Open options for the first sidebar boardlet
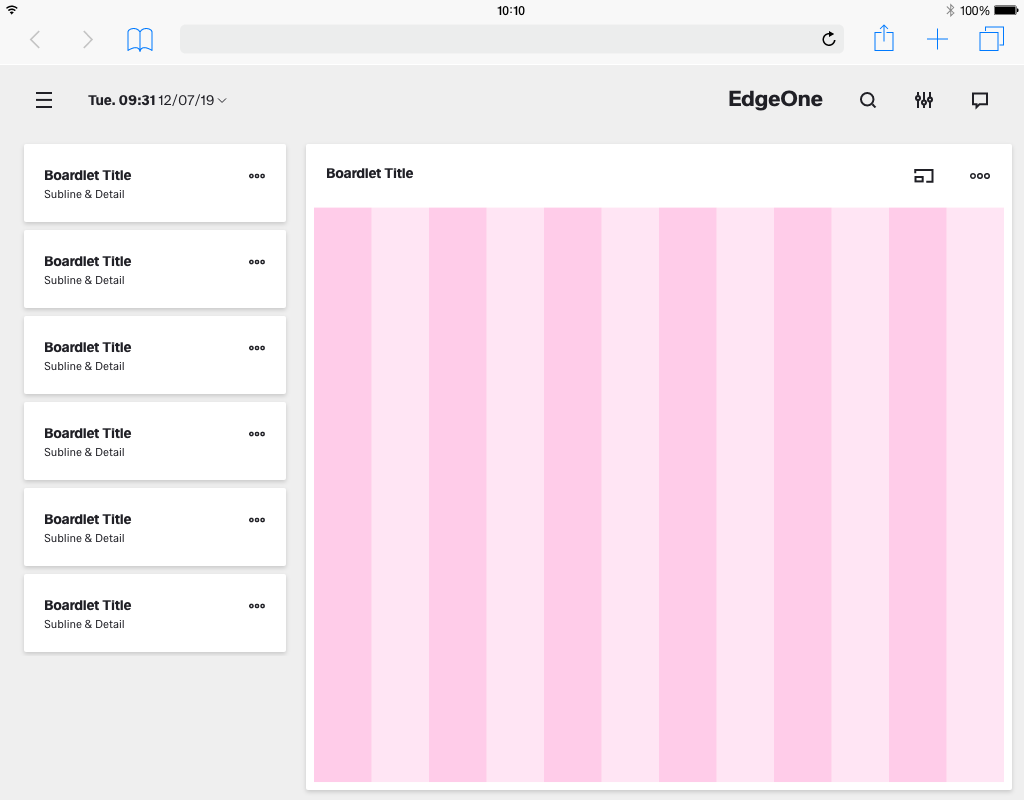This screenshot has height=800, width=1024. (257, 176)
